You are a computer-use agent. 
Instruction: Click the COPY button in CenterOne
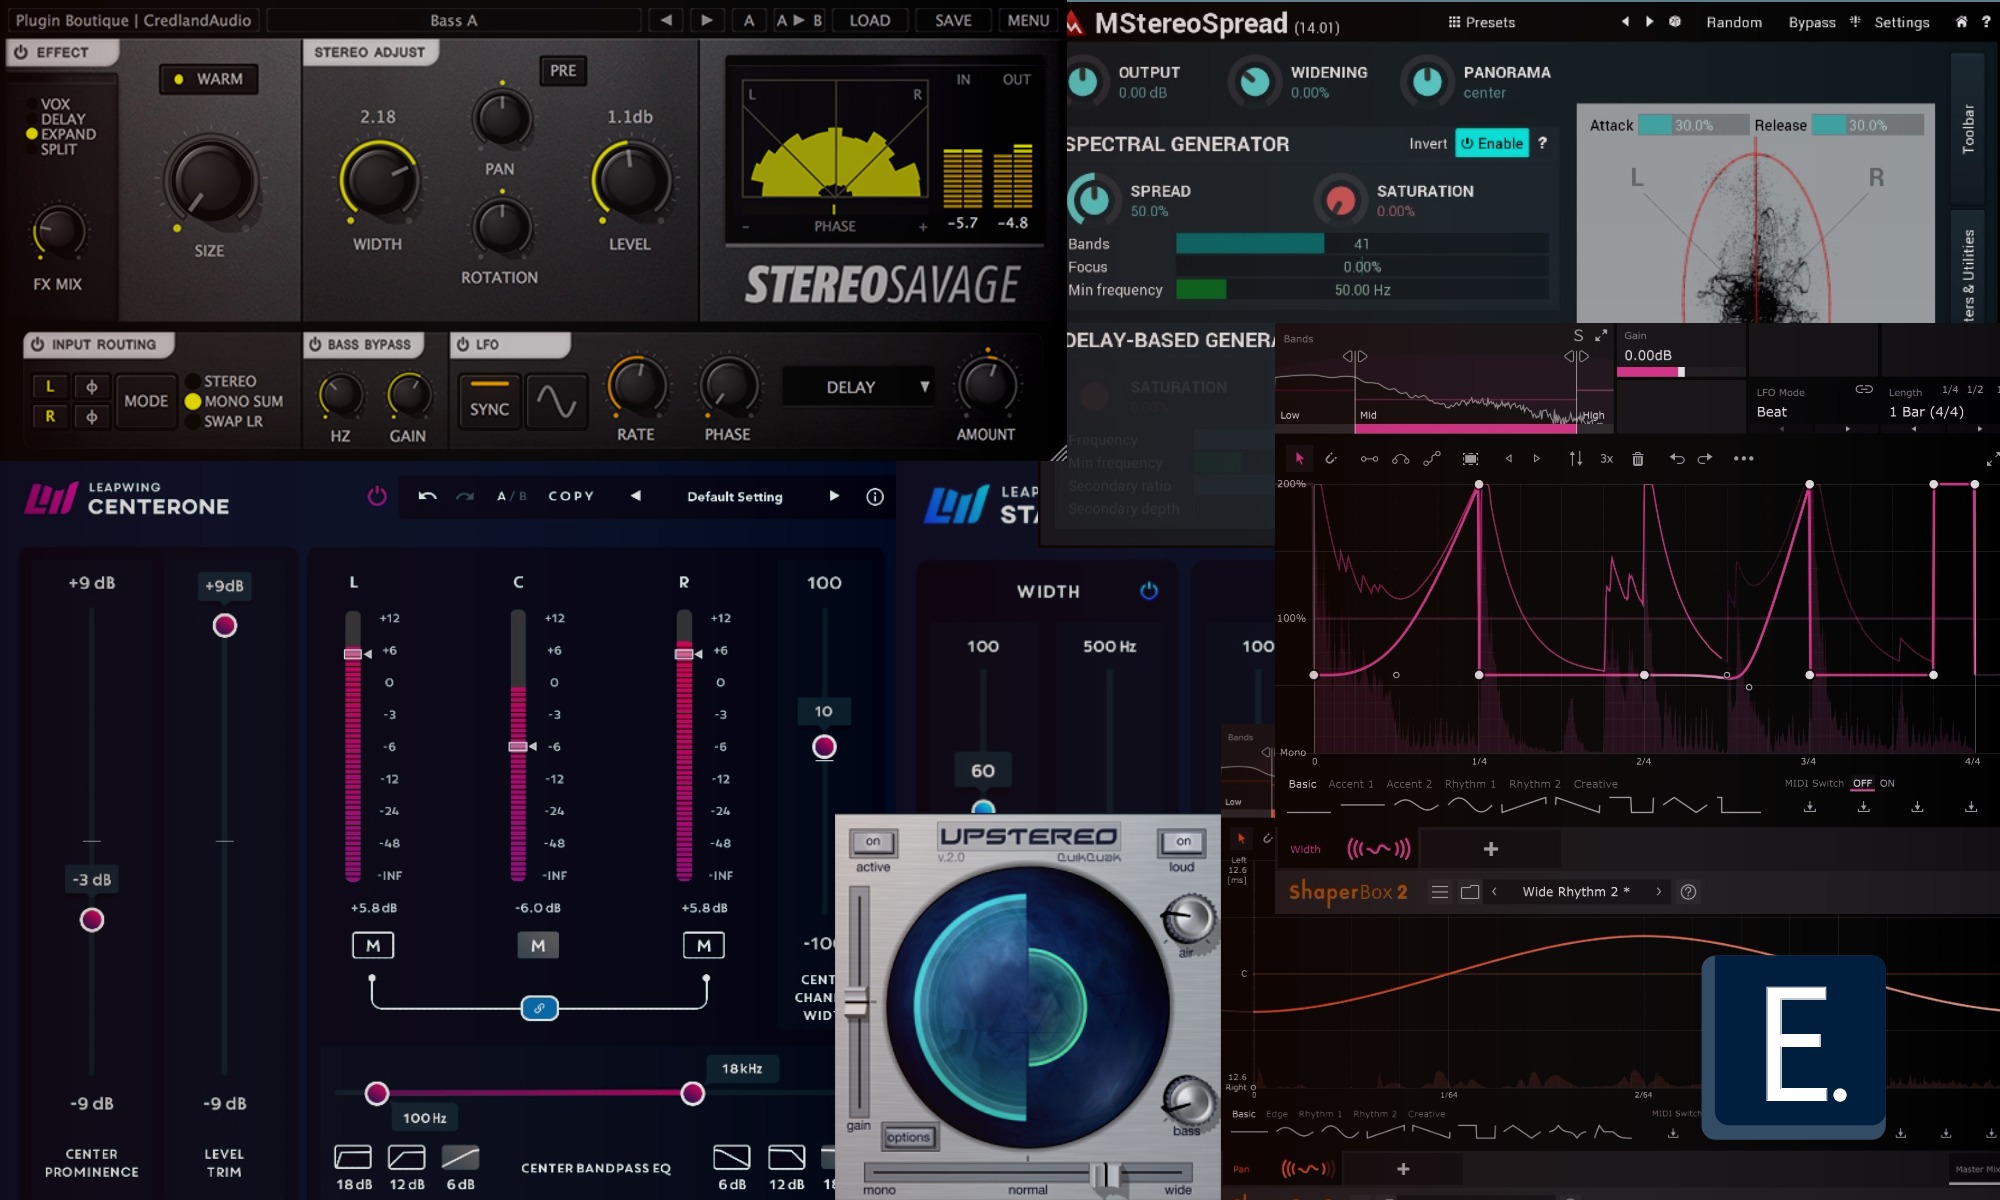[x=571, y=496]
